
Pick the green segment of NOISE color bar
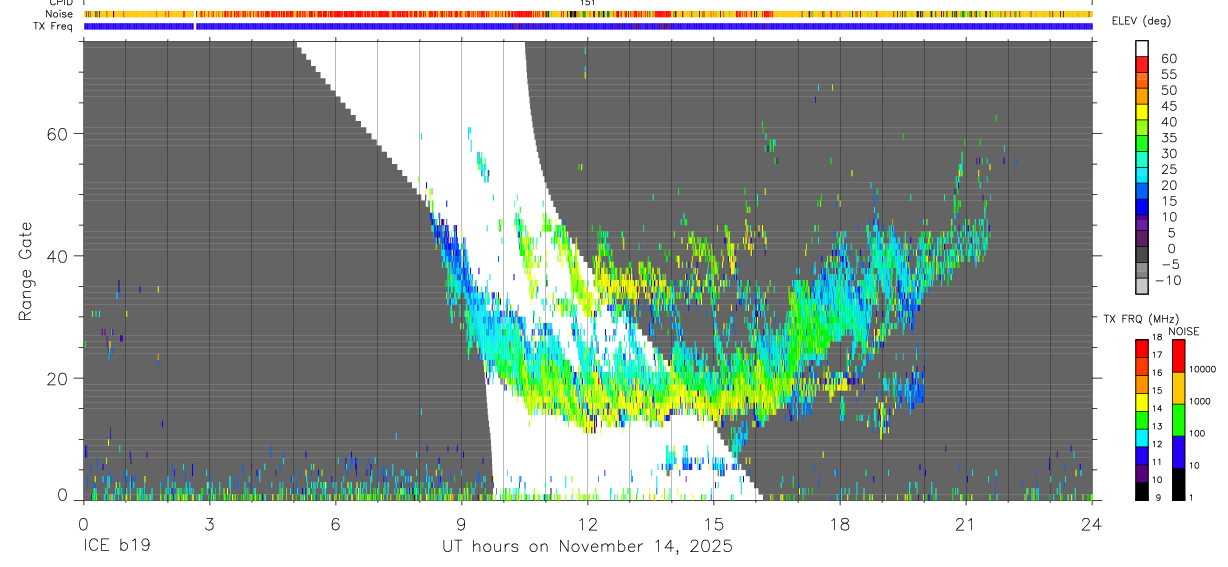click(x=1178, y=420)
